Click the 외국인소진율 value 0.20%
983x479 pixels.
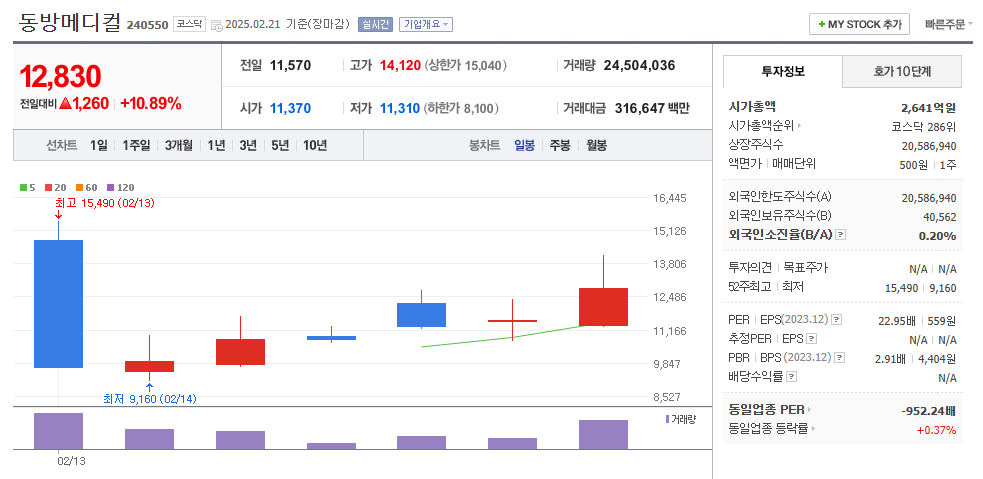(x=937, y=236)
